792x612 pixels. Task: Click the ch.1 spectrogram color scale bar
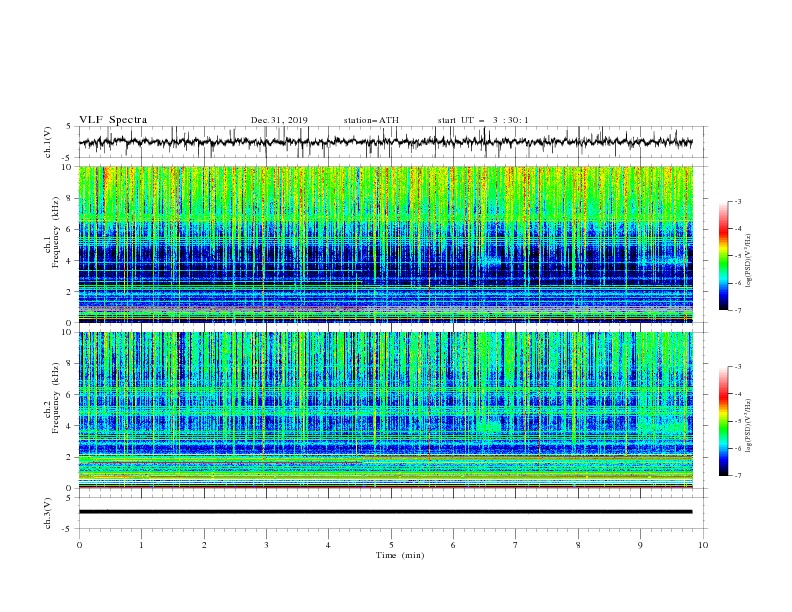(x=723, y=256)
